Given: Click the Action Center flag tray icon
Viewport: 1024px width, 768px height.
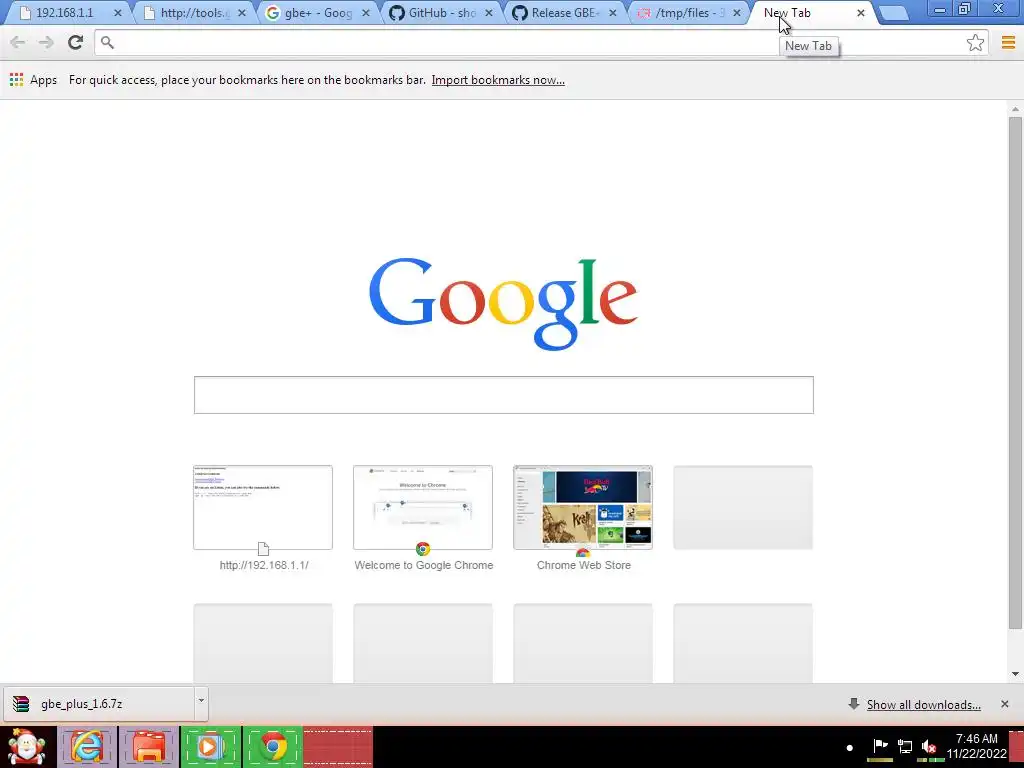Looking at the screenshot, I should click(880, 747).
